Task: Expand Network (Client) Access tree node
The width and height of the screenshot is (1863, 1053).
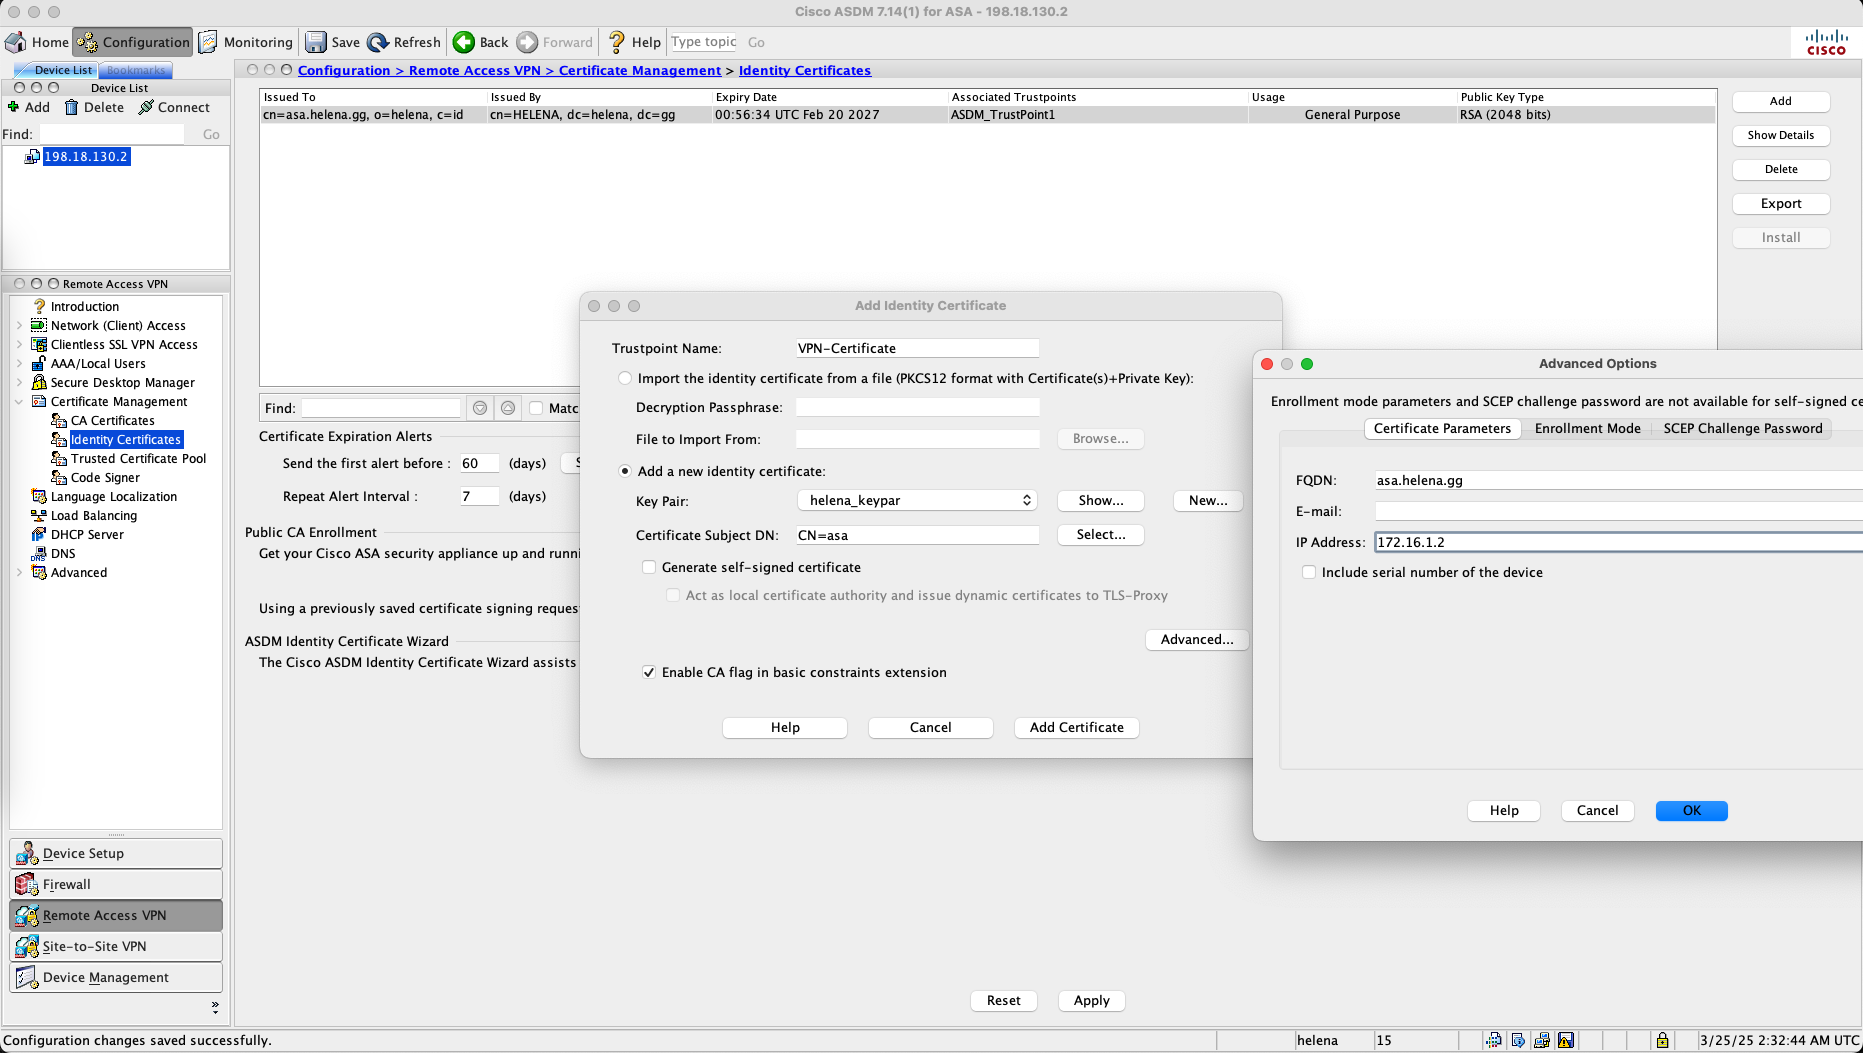Action: [19, 326]
